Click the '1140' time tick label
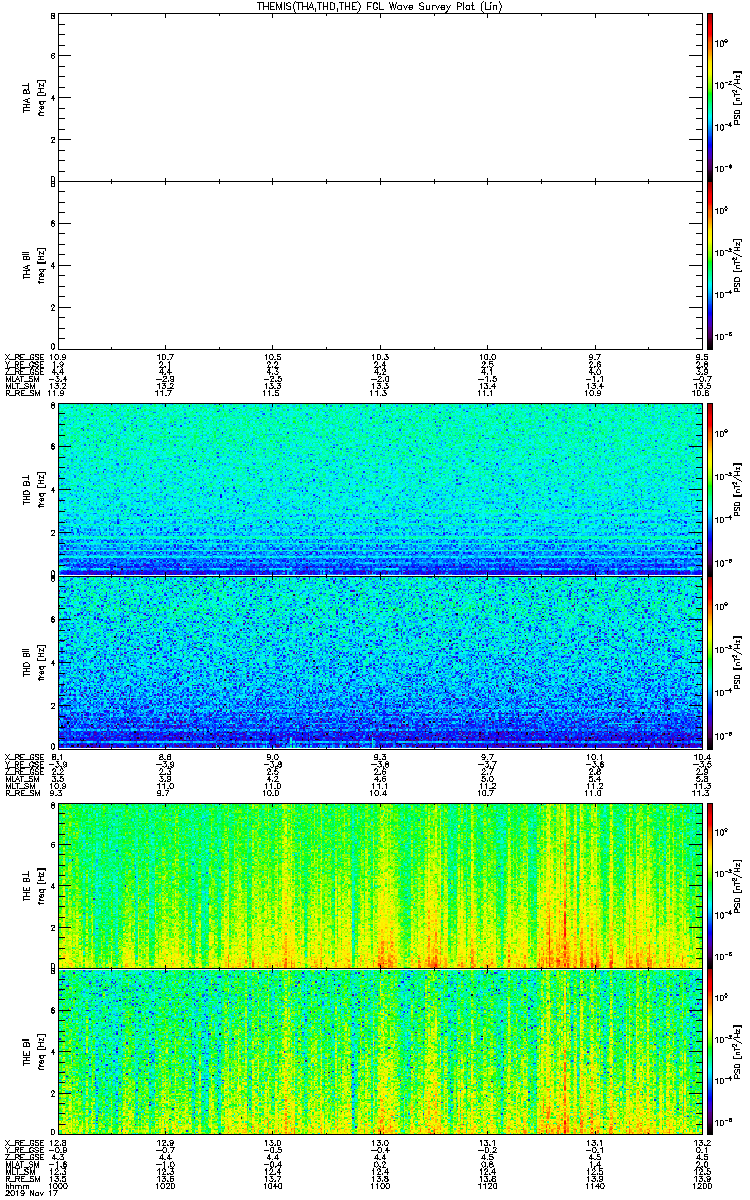The height and width of the screenshot is (1200, 750). (593, 1186)
